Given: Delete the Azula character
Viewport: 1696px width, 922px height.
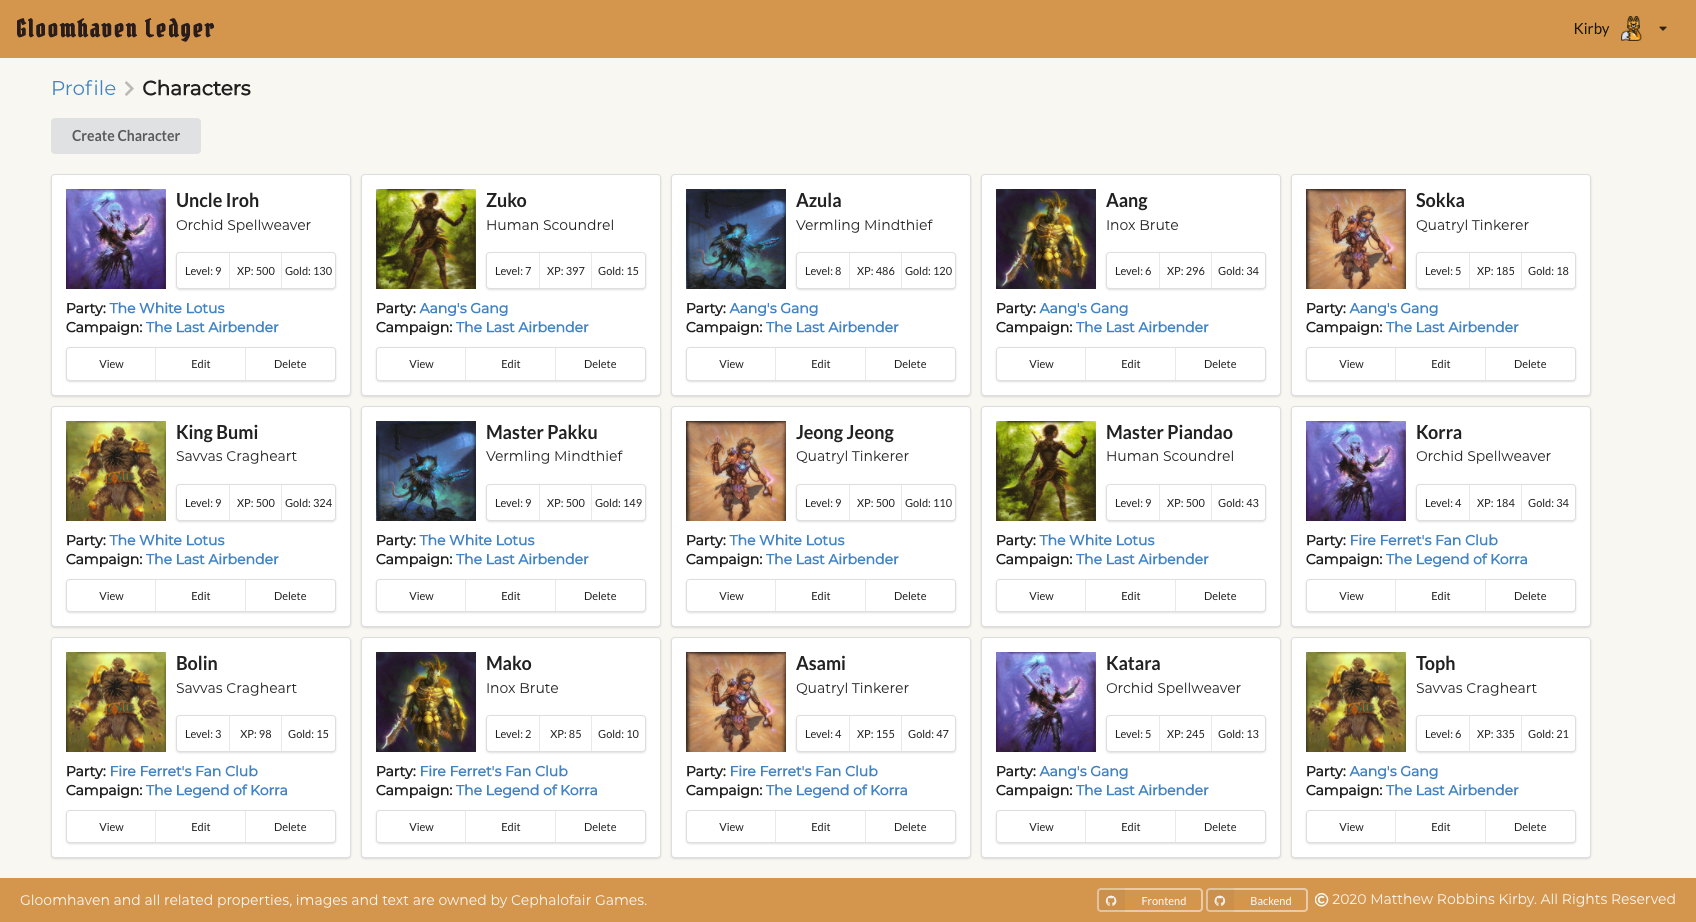Looking at the screenshot, I should pos(910,364).
